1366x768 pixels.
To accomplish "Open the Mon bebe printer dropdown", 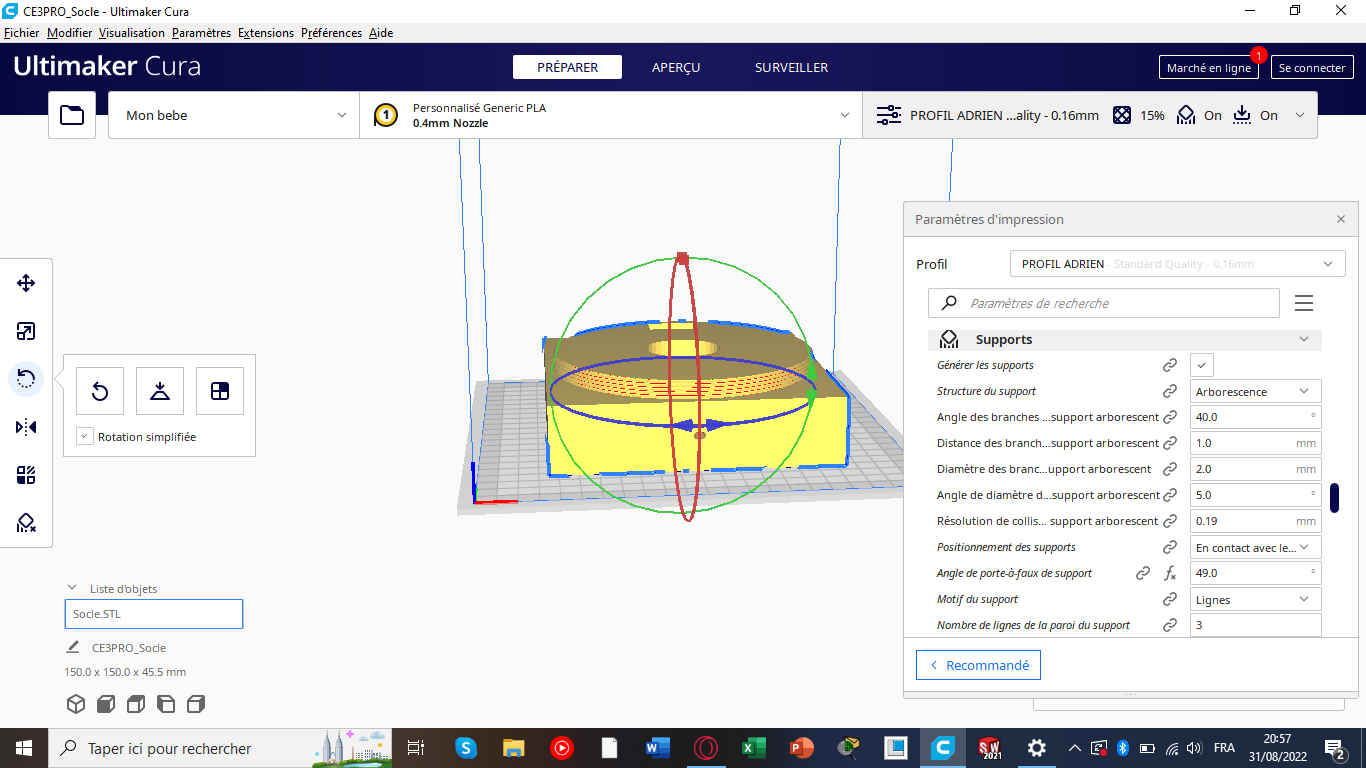I will (234, 115).
